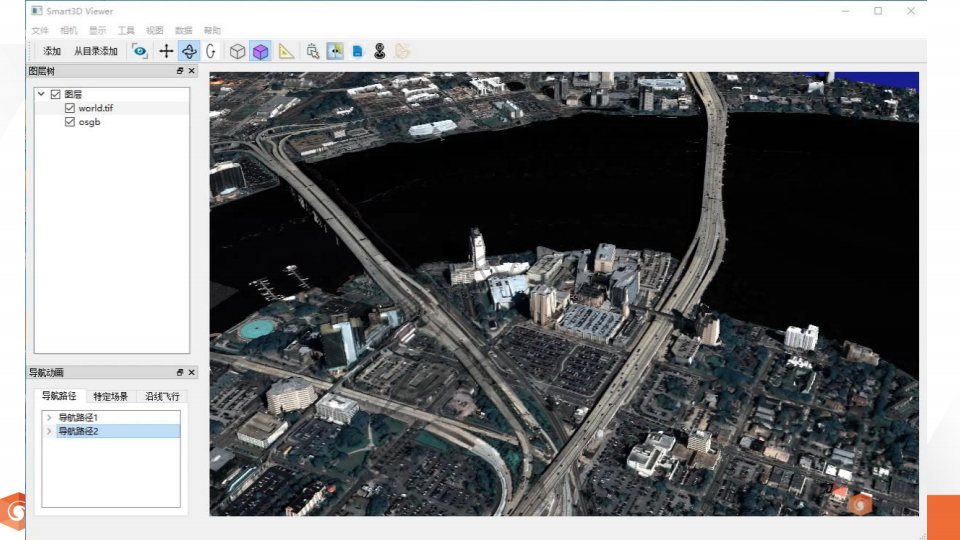The height and width of the screenshot is (540, 960).
Task: Expand 导航路径2 node
Action: tap(49, 431)
